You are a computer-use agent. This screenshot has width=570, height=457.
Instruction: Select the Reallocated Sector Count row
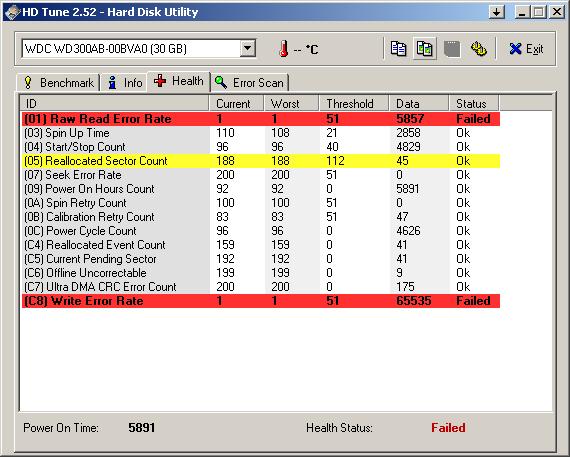pos(261,161)
